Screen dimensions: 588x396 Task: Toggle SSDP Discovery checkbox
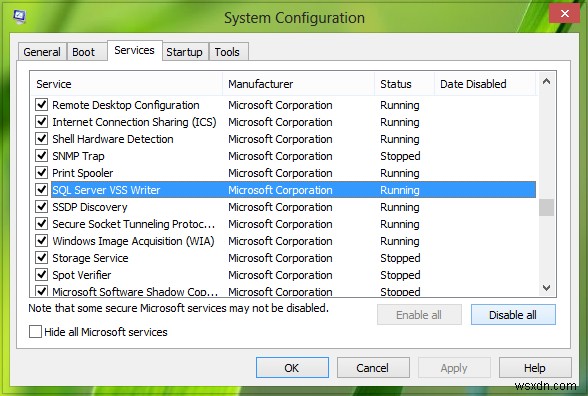[x=41, y=207]
